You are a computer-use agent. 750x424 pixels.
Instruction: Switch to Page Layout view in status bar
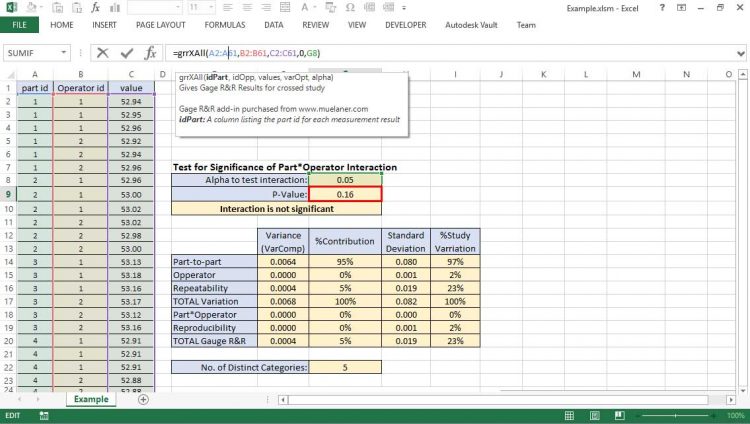pos(595,415)
